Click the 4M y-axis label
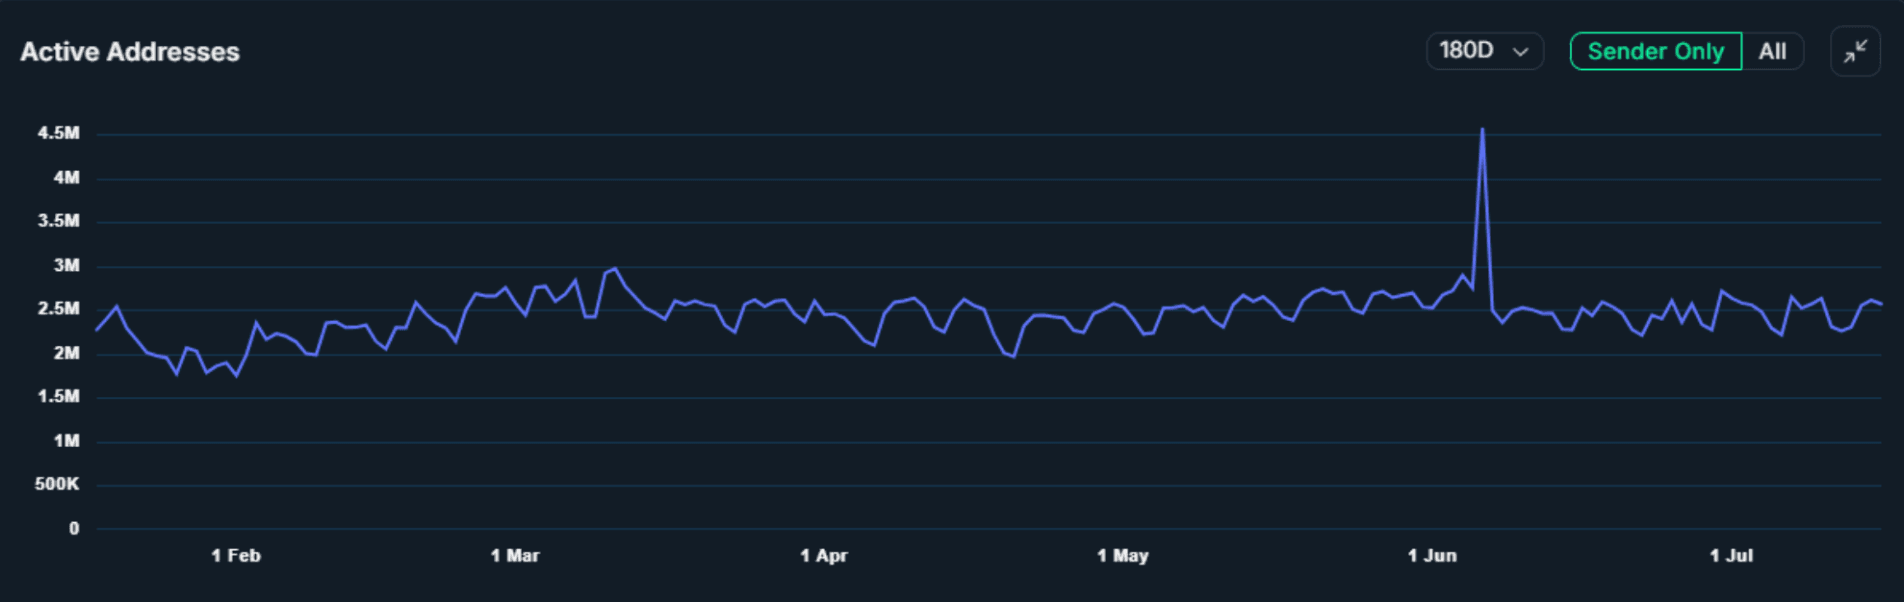This screenshot has width=1904, height=602. (x=66, y=177)
